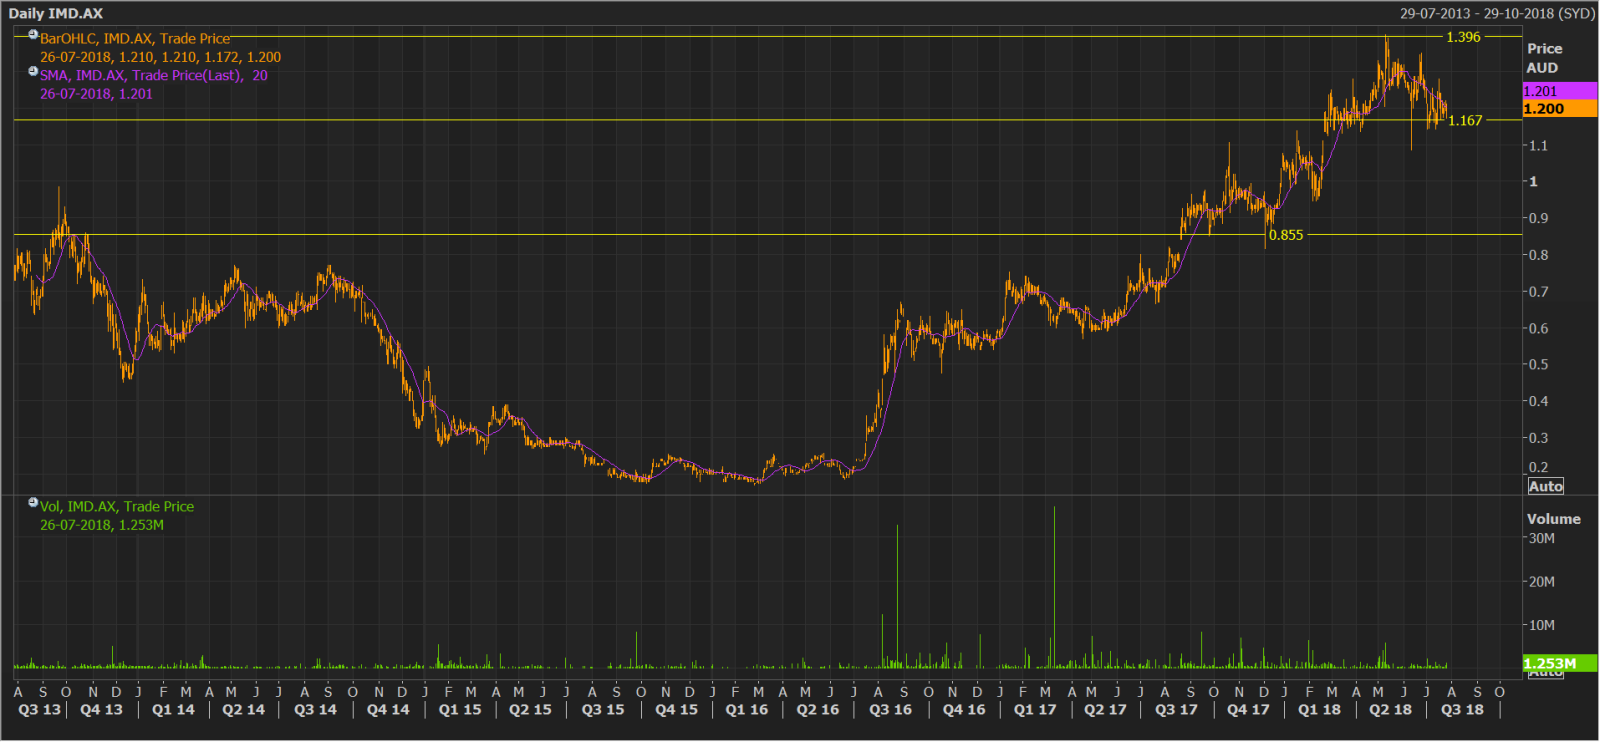Click the 0.2 price axis value
Viewport: 1600px width, 742px height.
1537,467
